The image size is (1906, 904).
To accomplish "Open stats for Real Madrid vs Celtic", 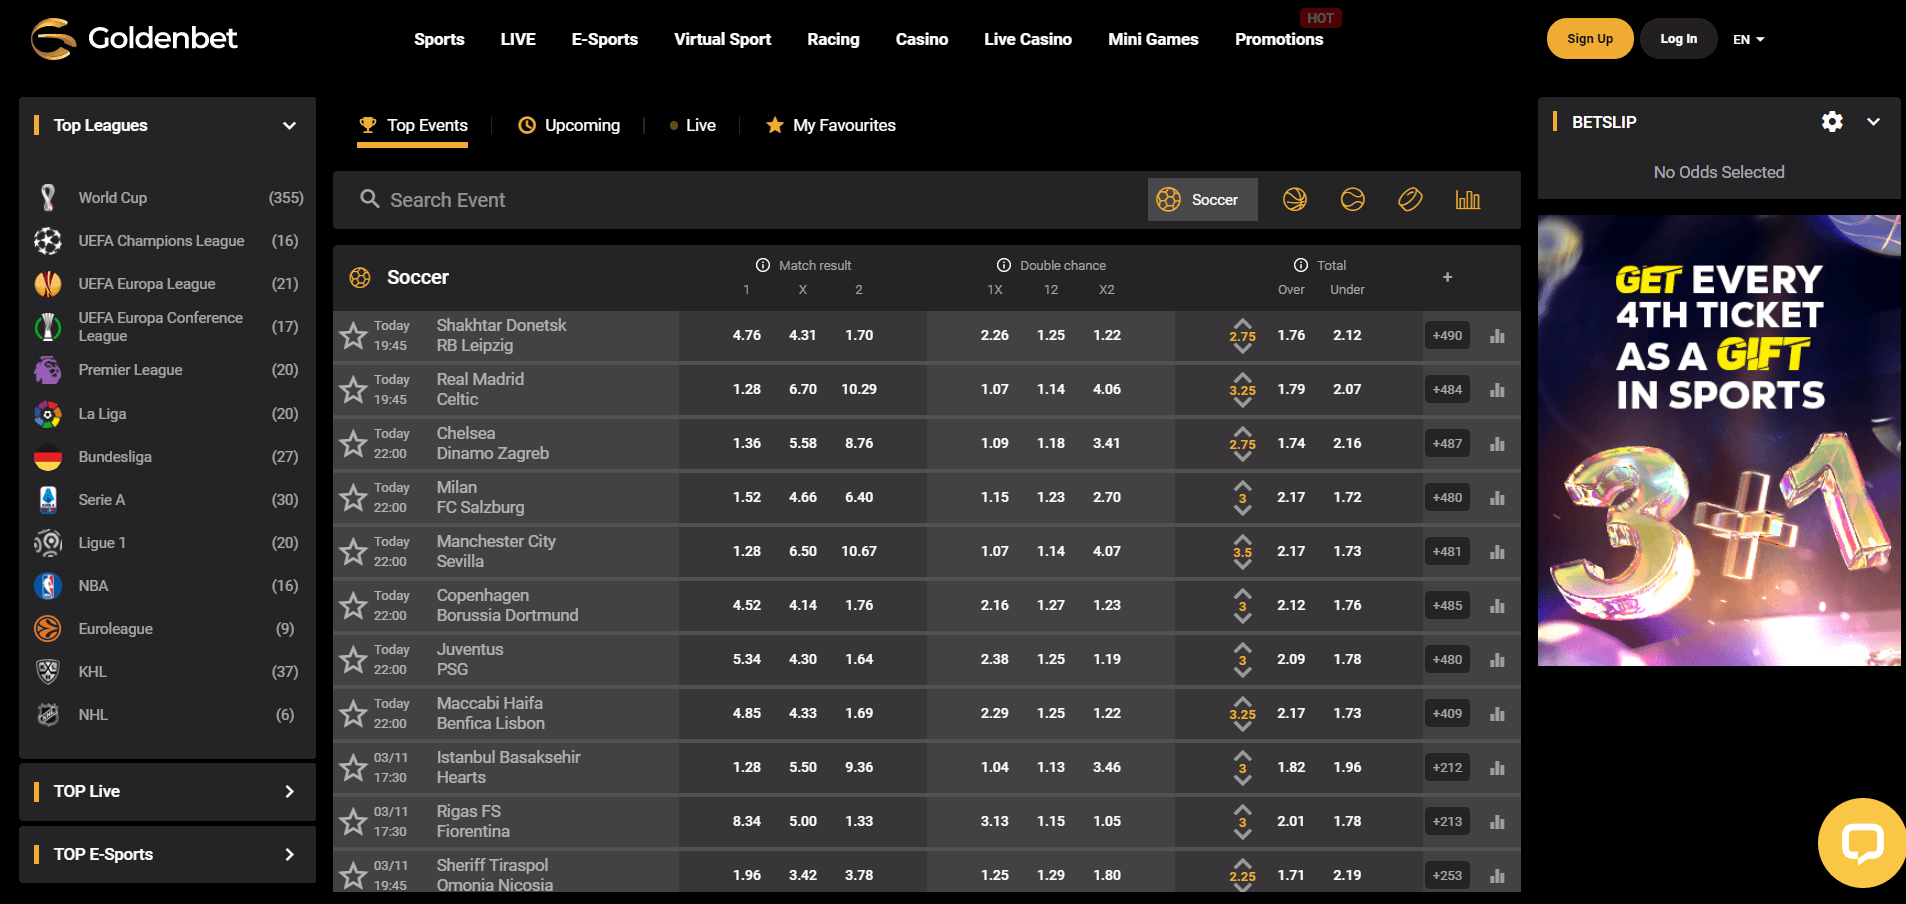I will (1497, 390).
